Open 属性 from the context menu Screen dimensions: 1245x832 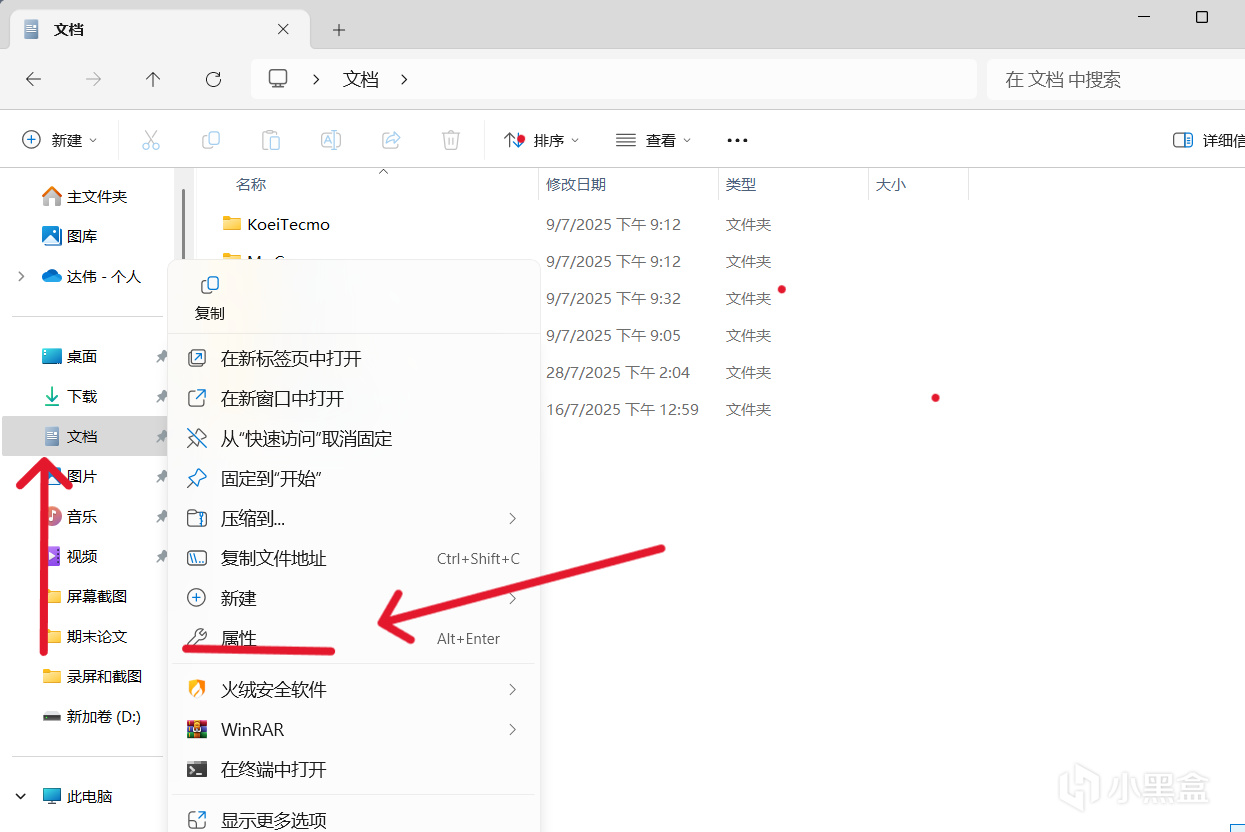pos(354,638)
